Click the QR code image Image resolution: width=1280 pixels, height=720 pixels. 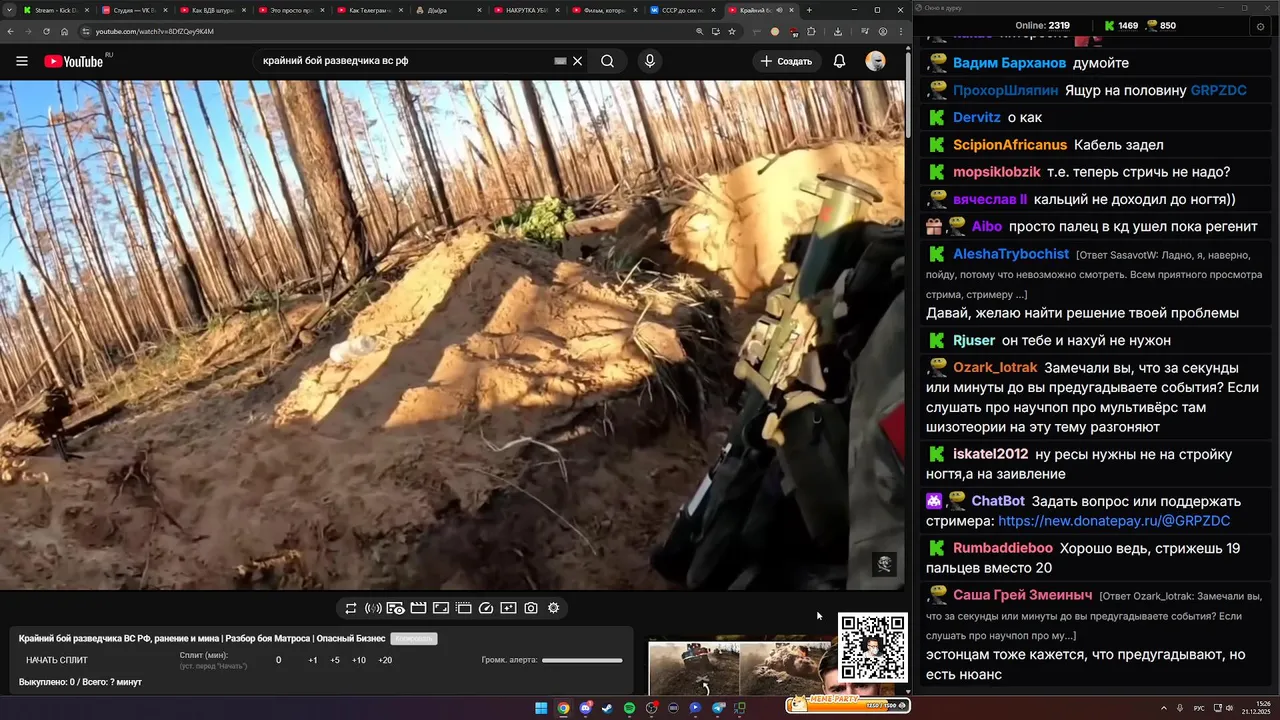tap(873, 648)
